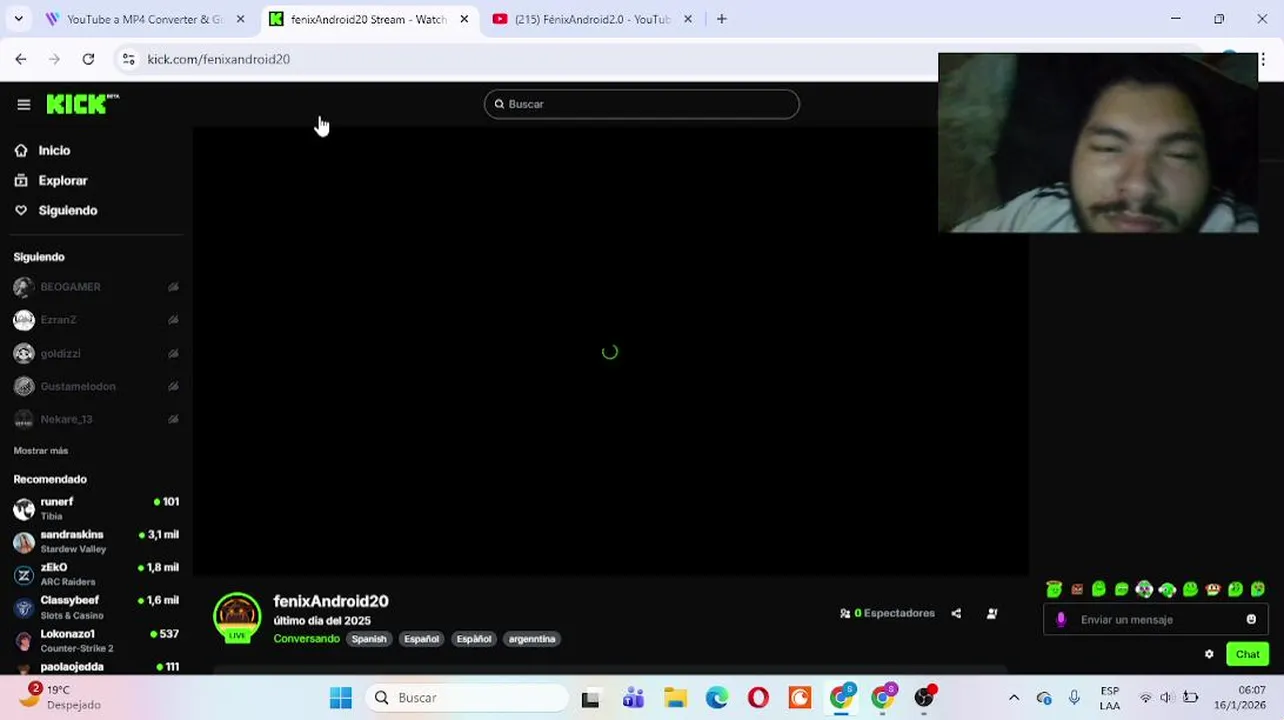The image size is (1284, 720).
Task: Open OBS Studio from the taskbar
Action: (924, 698)
